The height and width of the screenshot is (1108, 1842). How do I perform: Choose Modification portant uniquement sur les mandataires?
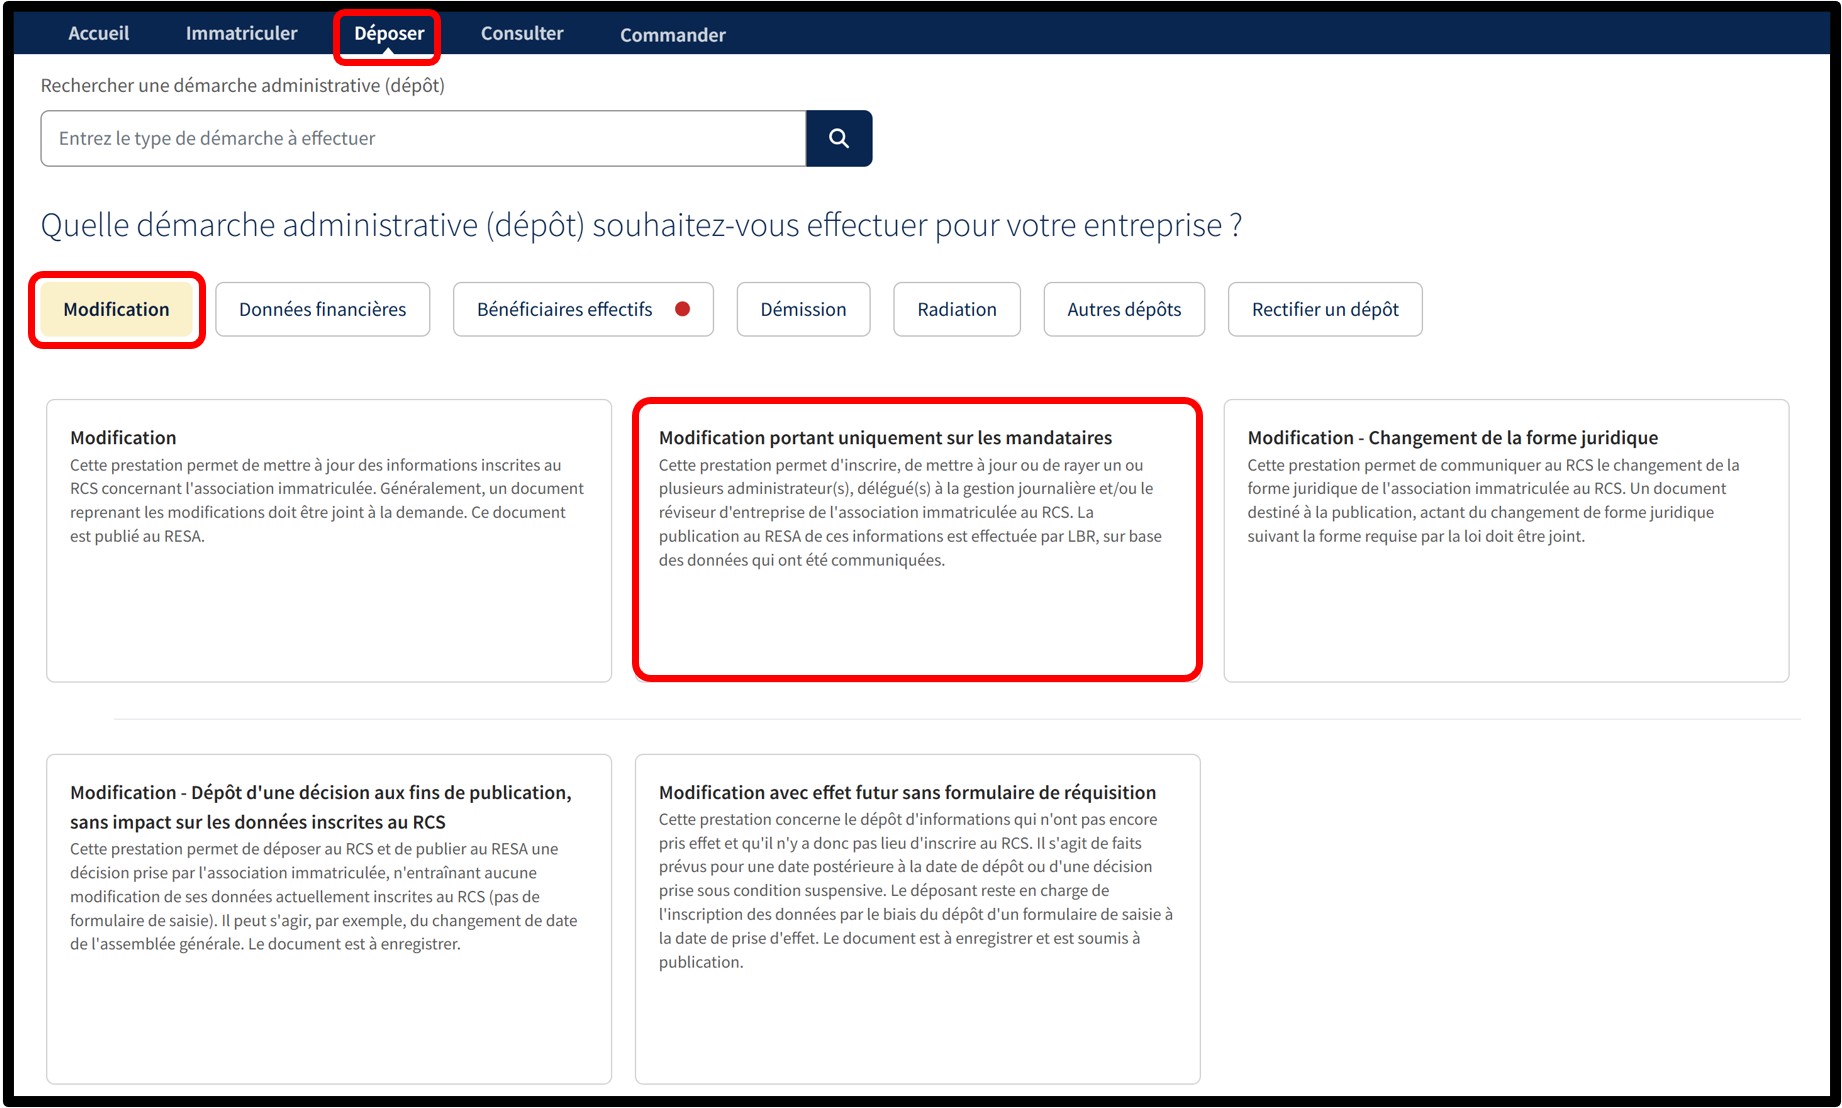click(x=916, y=540)
